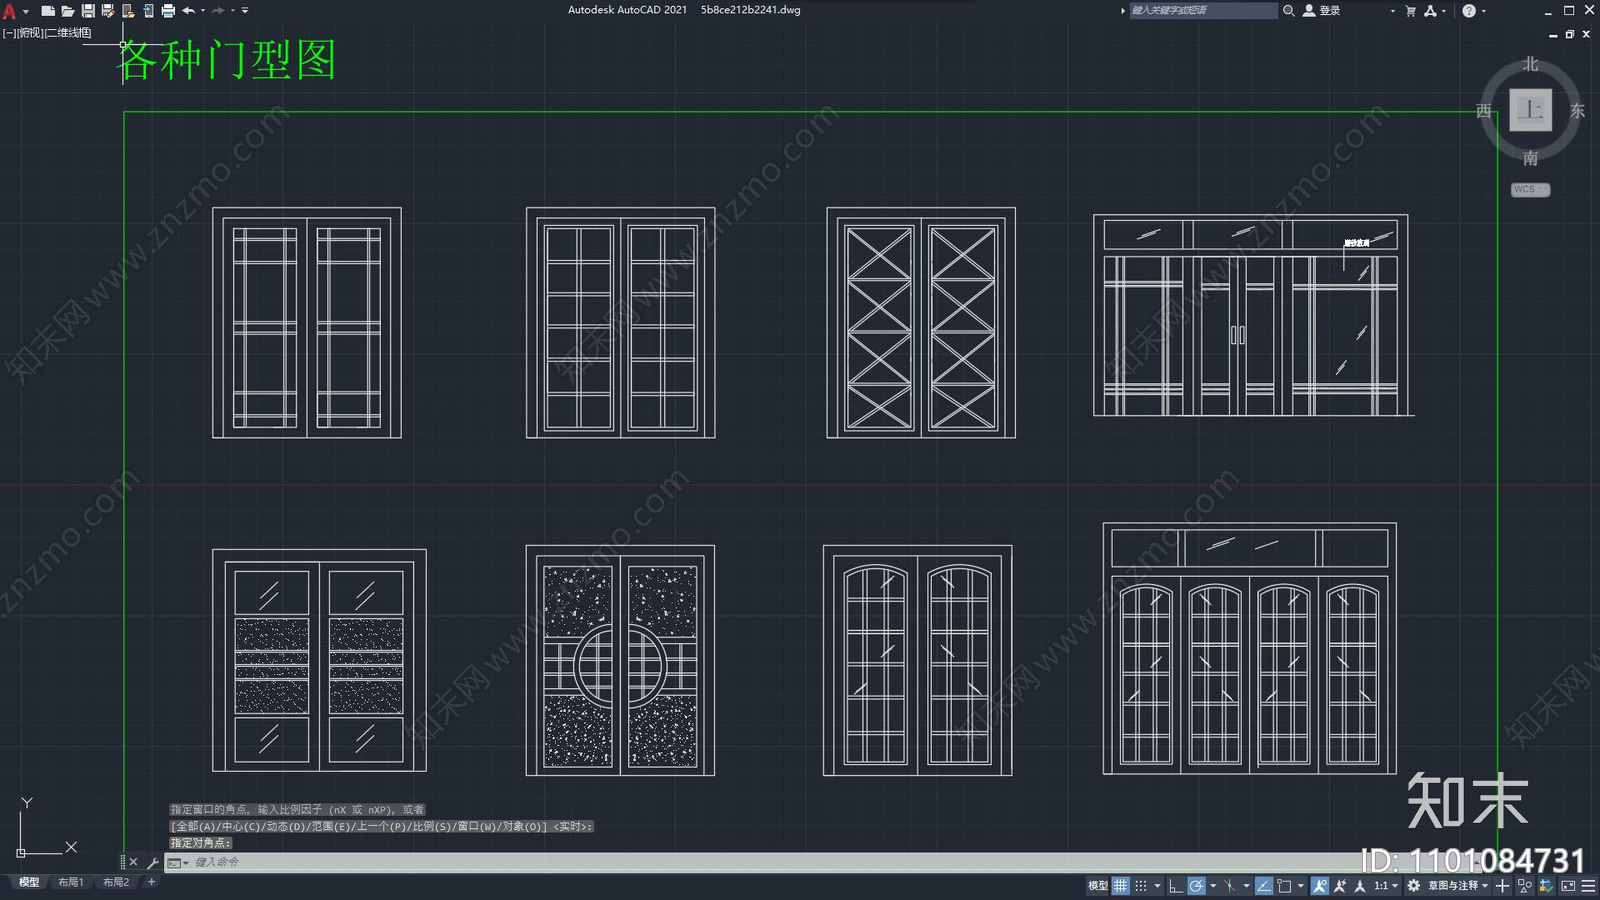Expand the snap mode settings dropdown arrow
This screenshot has height=900, width=1600.
[1157, 885]
